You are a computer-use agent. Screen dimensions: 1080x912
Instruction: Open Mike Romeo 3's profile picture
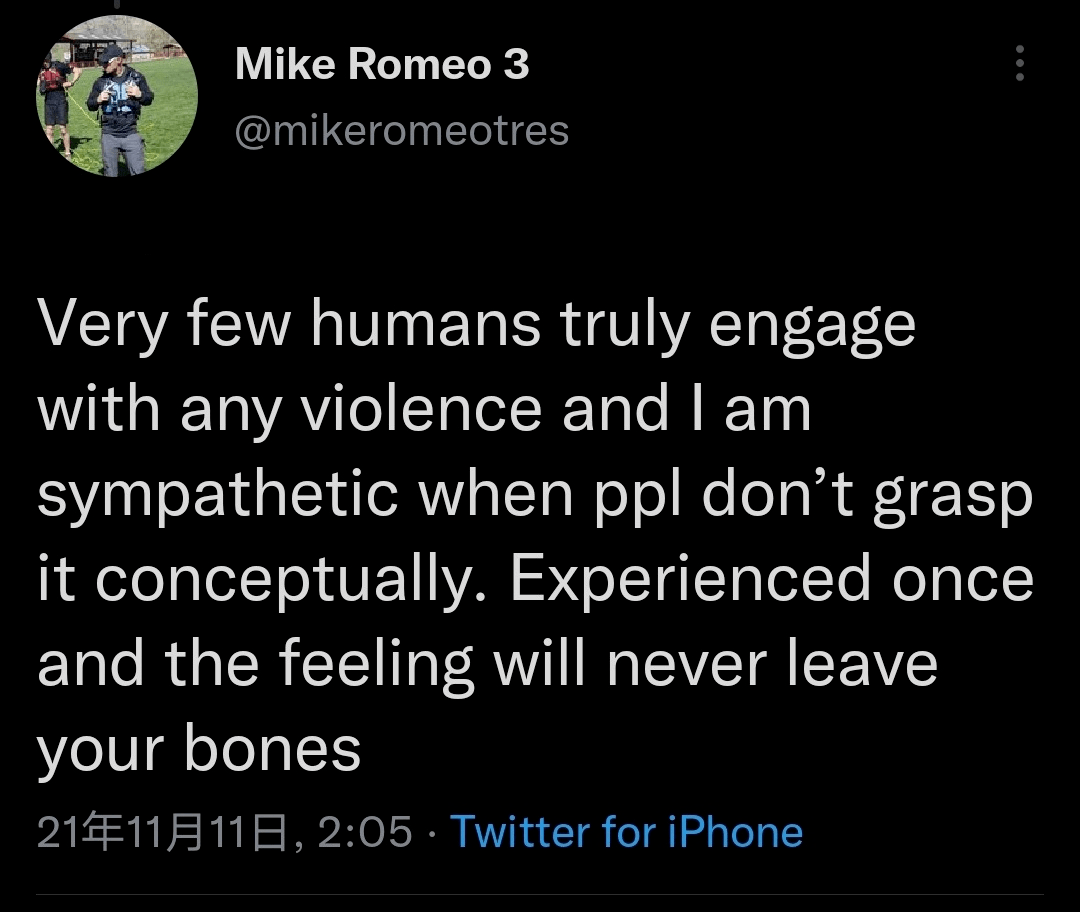click(117, 96)
